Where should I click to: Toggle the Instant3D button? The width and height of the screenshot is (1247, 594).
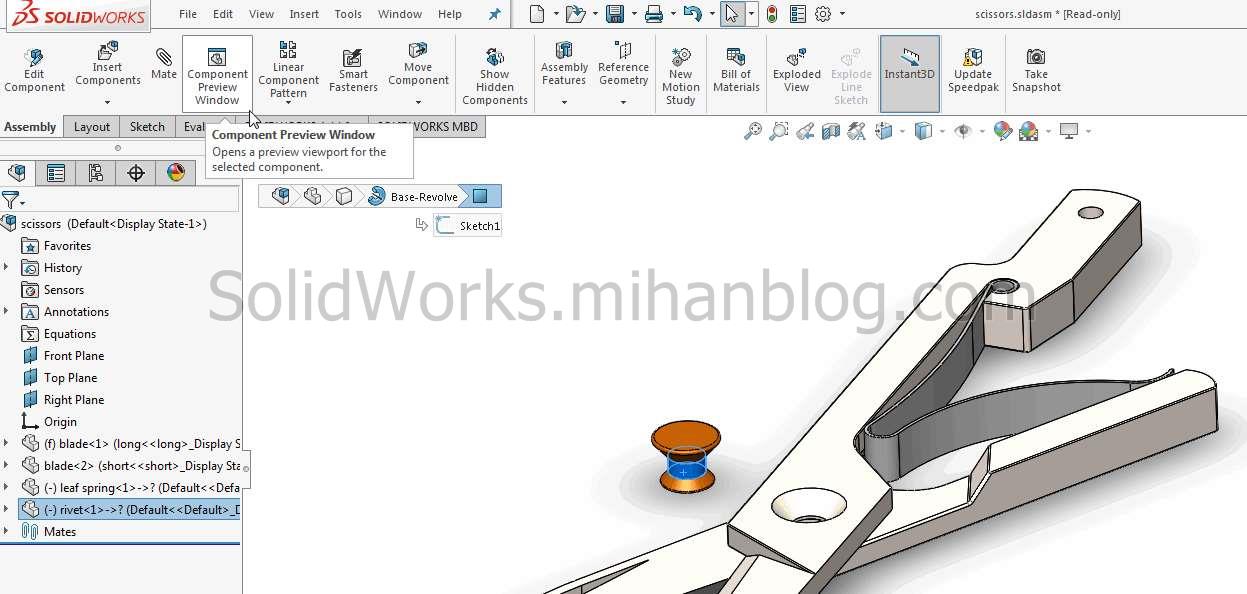pos(909,74)
